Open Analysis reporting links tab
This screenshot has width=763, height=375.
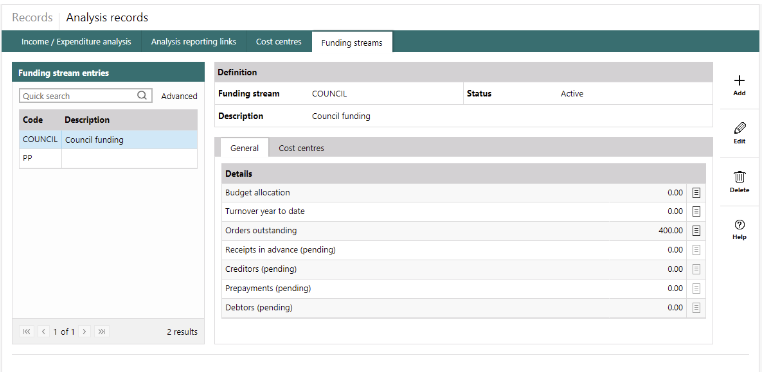(194, 42)
